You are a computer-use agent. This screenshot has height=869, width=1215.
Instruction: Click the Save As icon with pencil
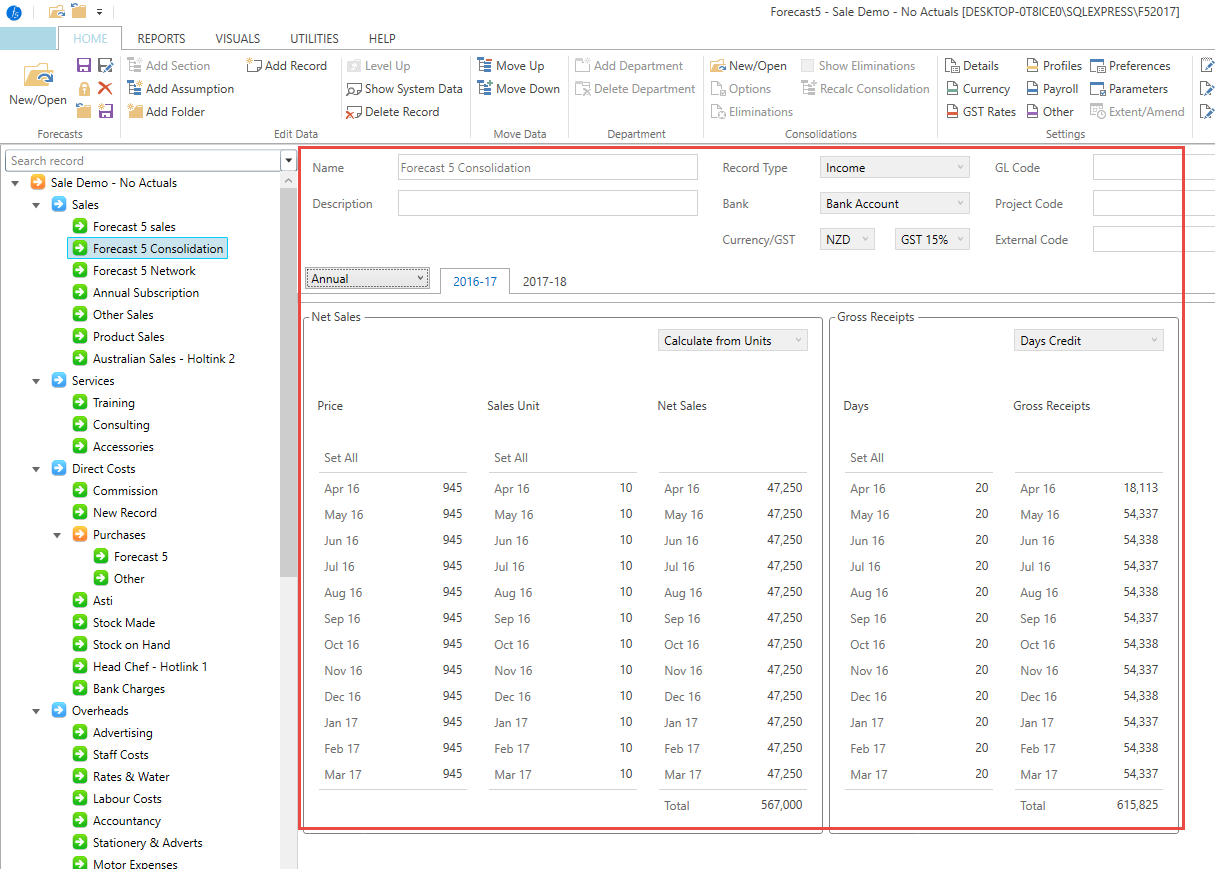pos(105,66)
